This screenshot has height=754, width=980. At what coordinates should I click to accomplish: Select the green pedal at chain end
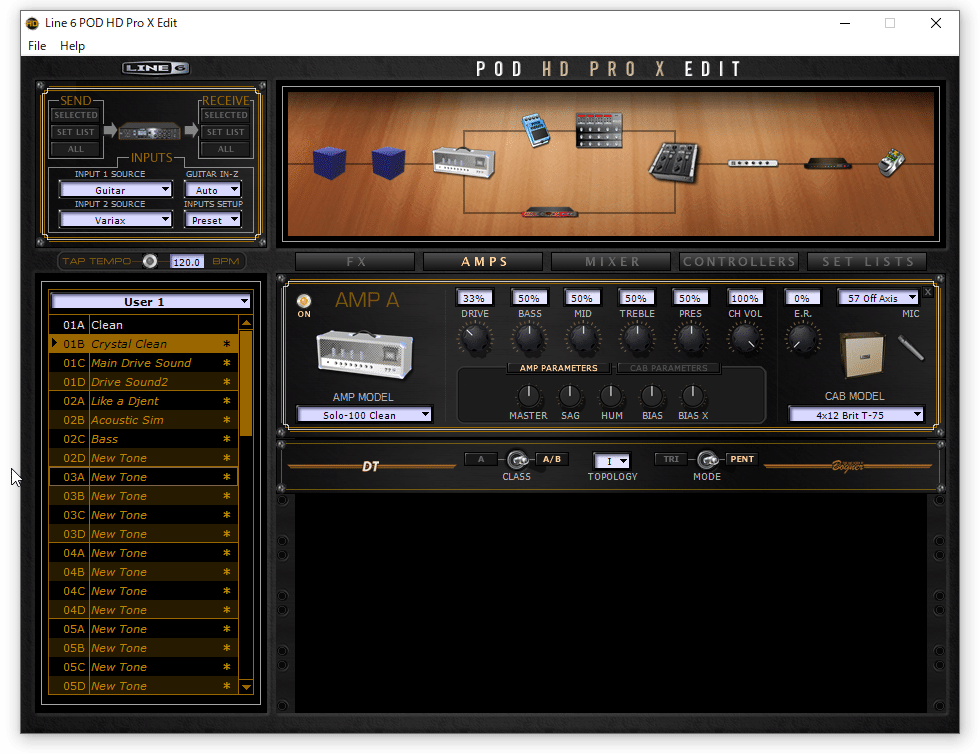coord(892,163)
